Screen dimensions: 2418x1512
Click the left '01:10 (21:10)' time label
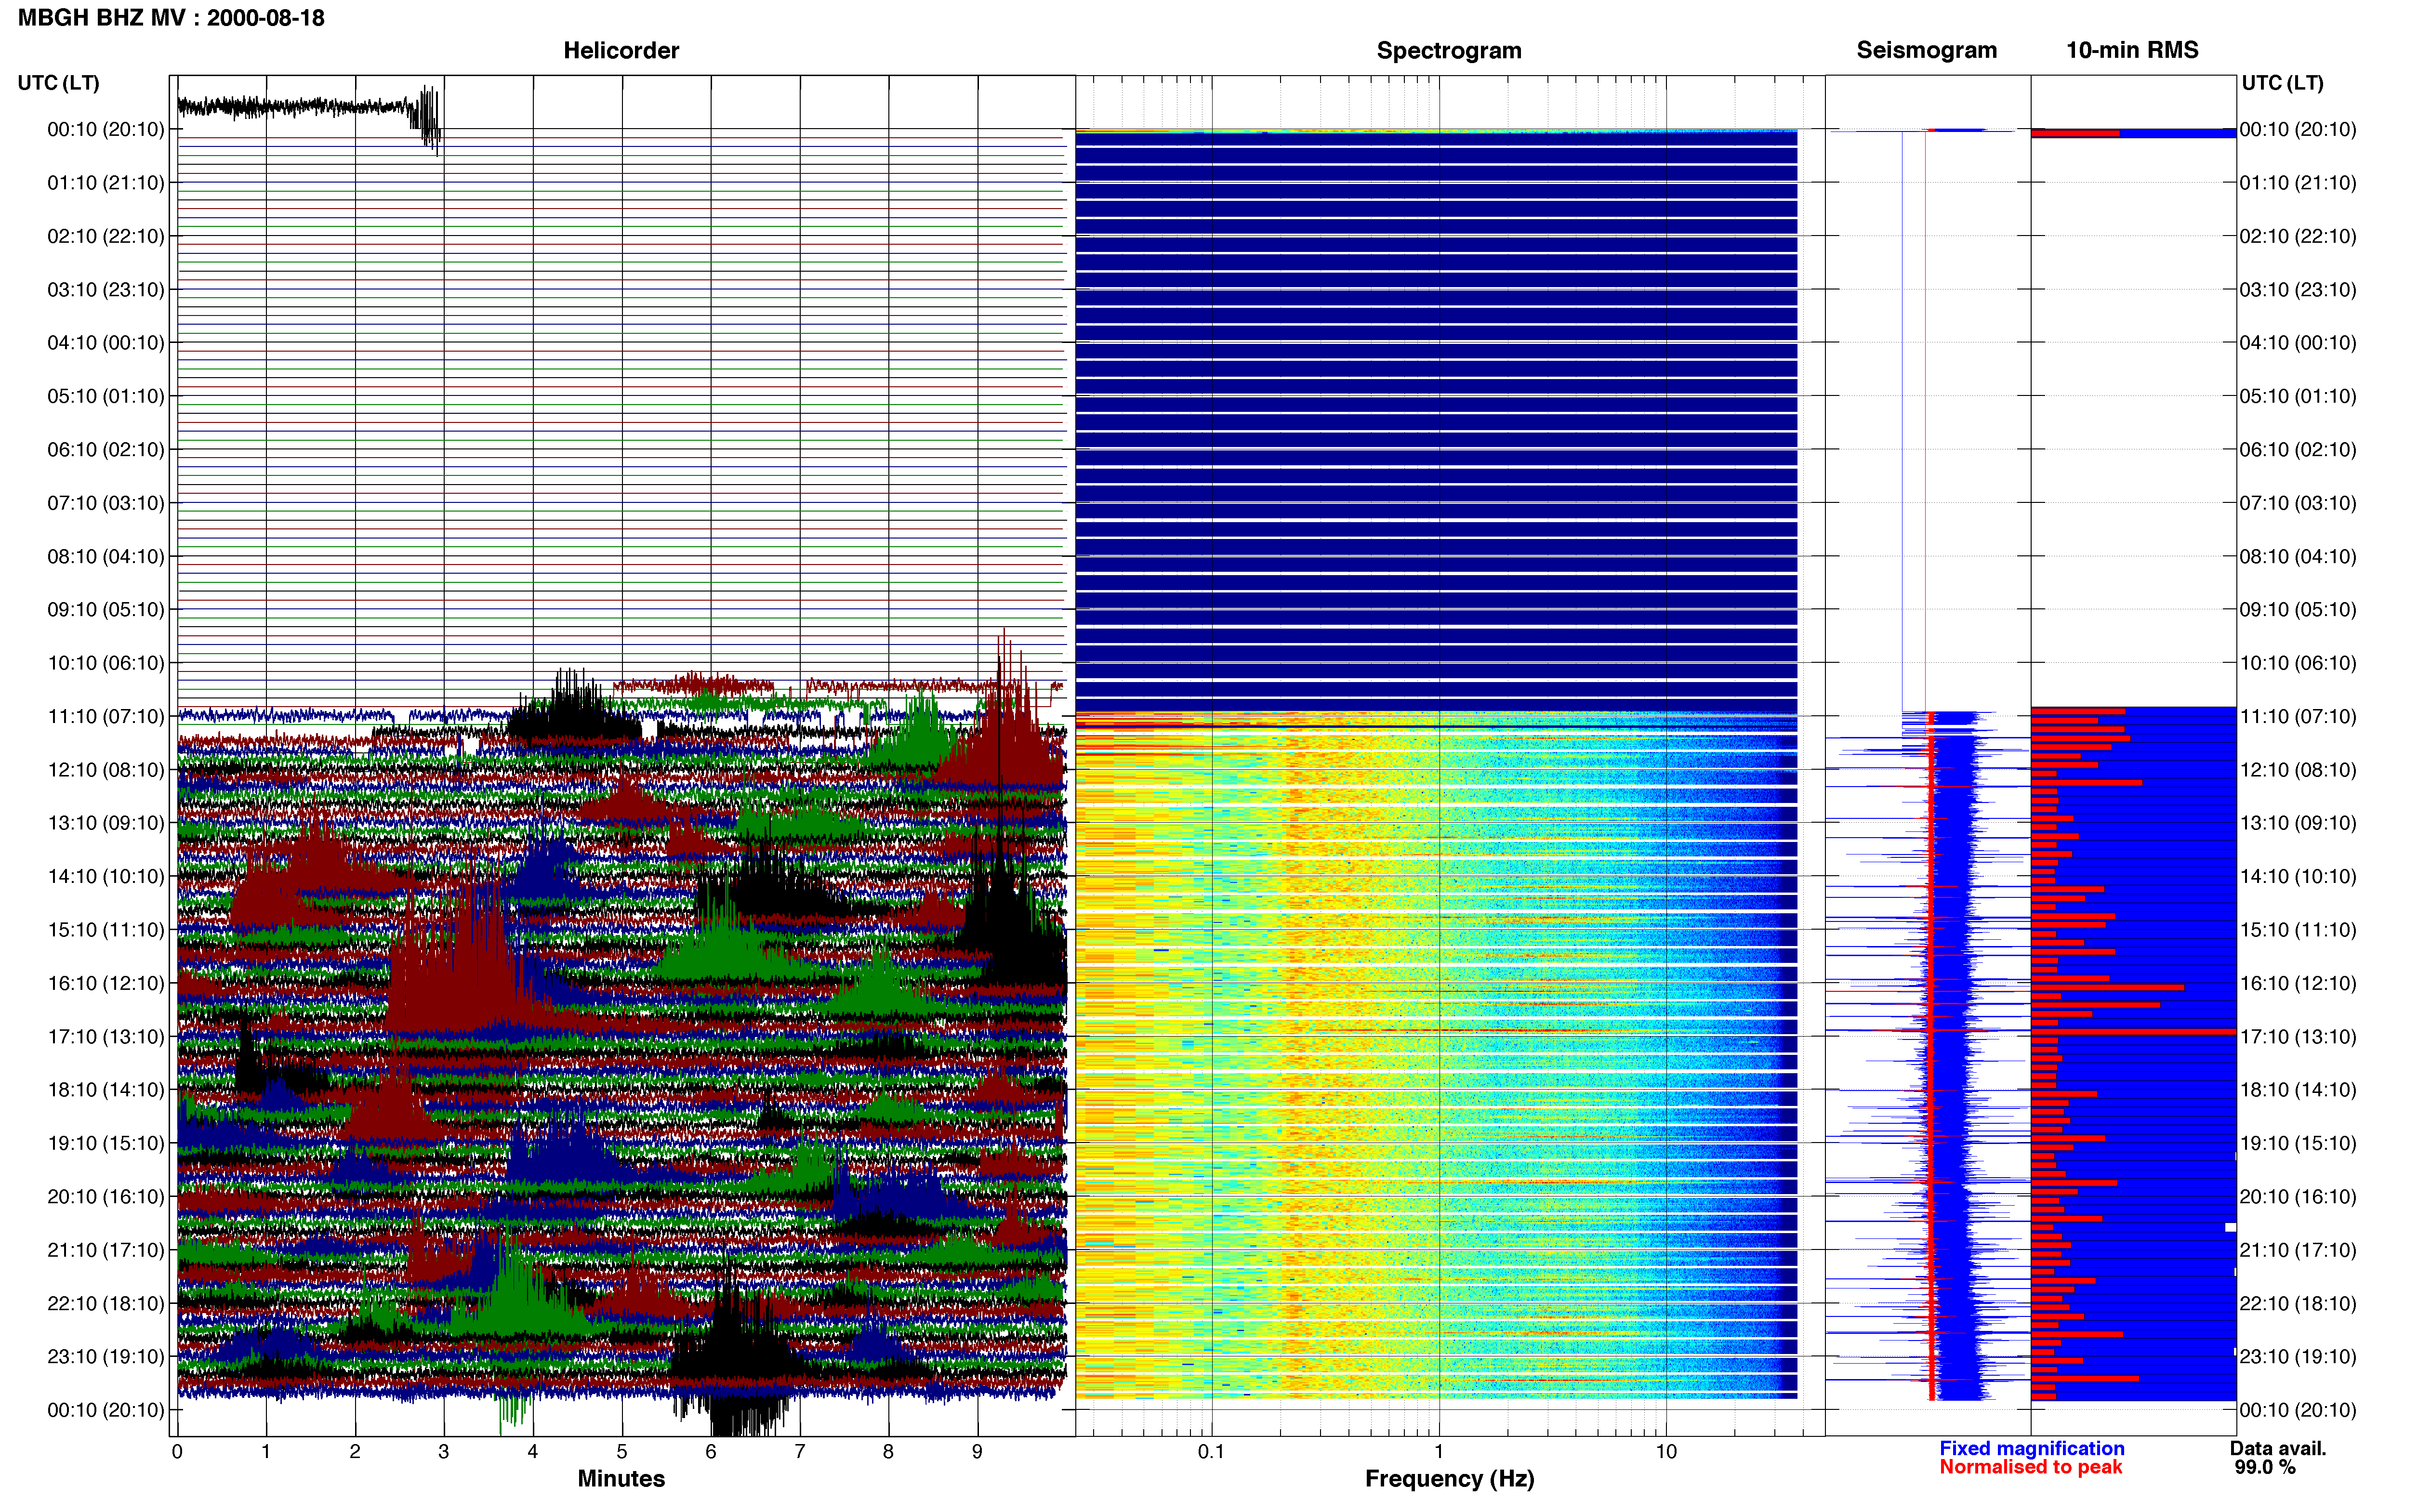click(x=106, y=183)
